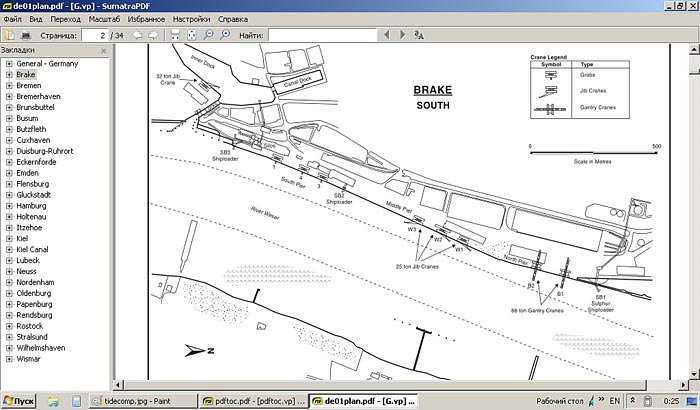
Task: Select Fit Width view icon
Action: (175, 35)
